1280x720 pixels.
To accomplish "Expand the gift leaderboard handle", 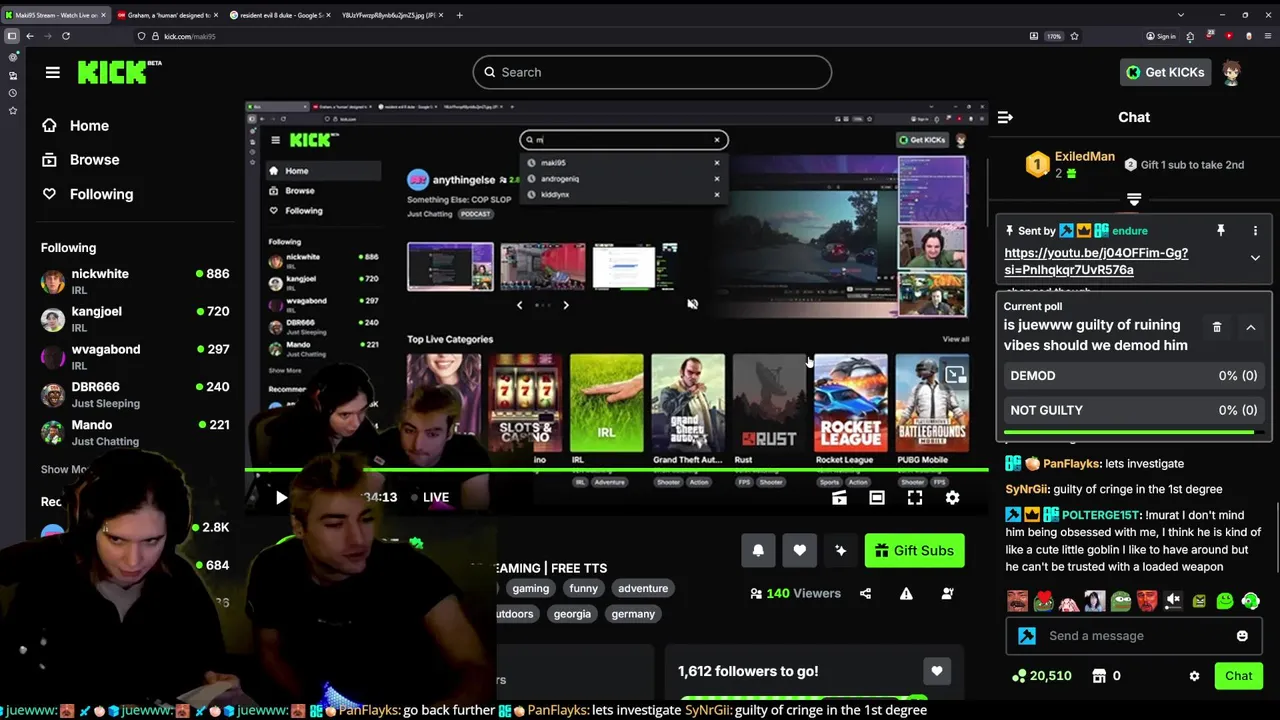I will click(x=1134, y=200).
